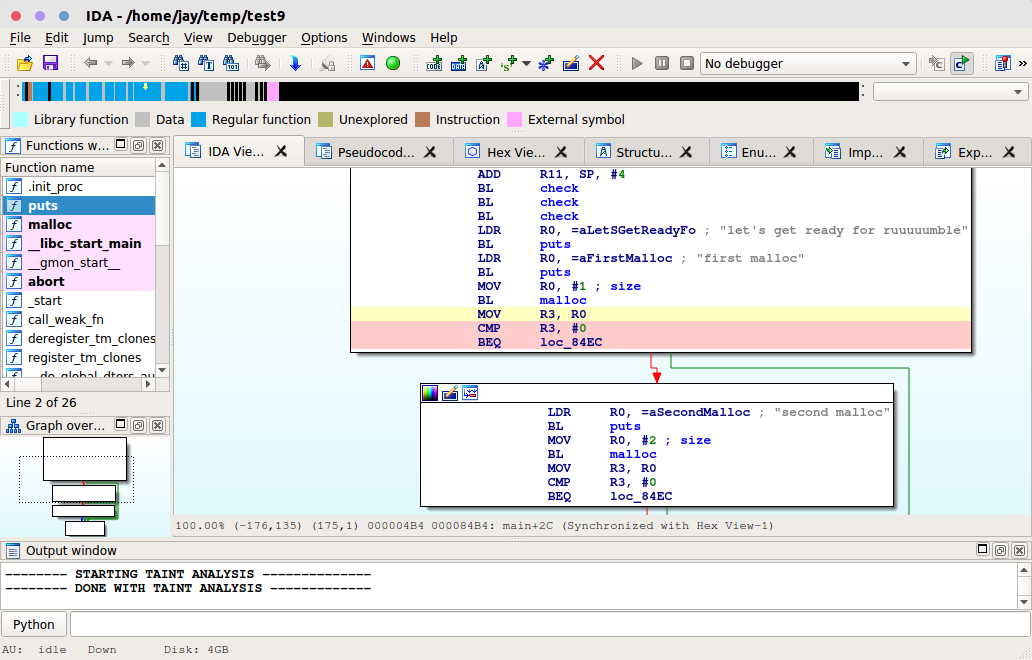Click the binoculars search-binary icon labeled 101
Viewport: 1032px width, 660px height.
click(x=231, y=63)
